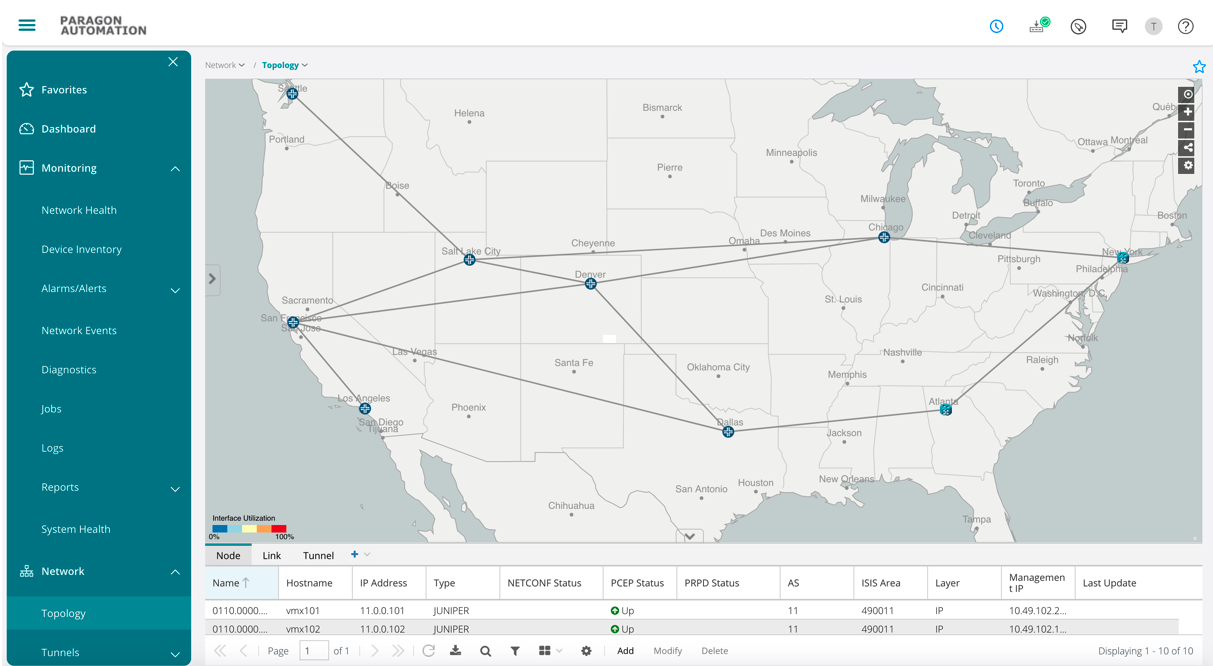Open the device status icon with green check

(1037, 26)
